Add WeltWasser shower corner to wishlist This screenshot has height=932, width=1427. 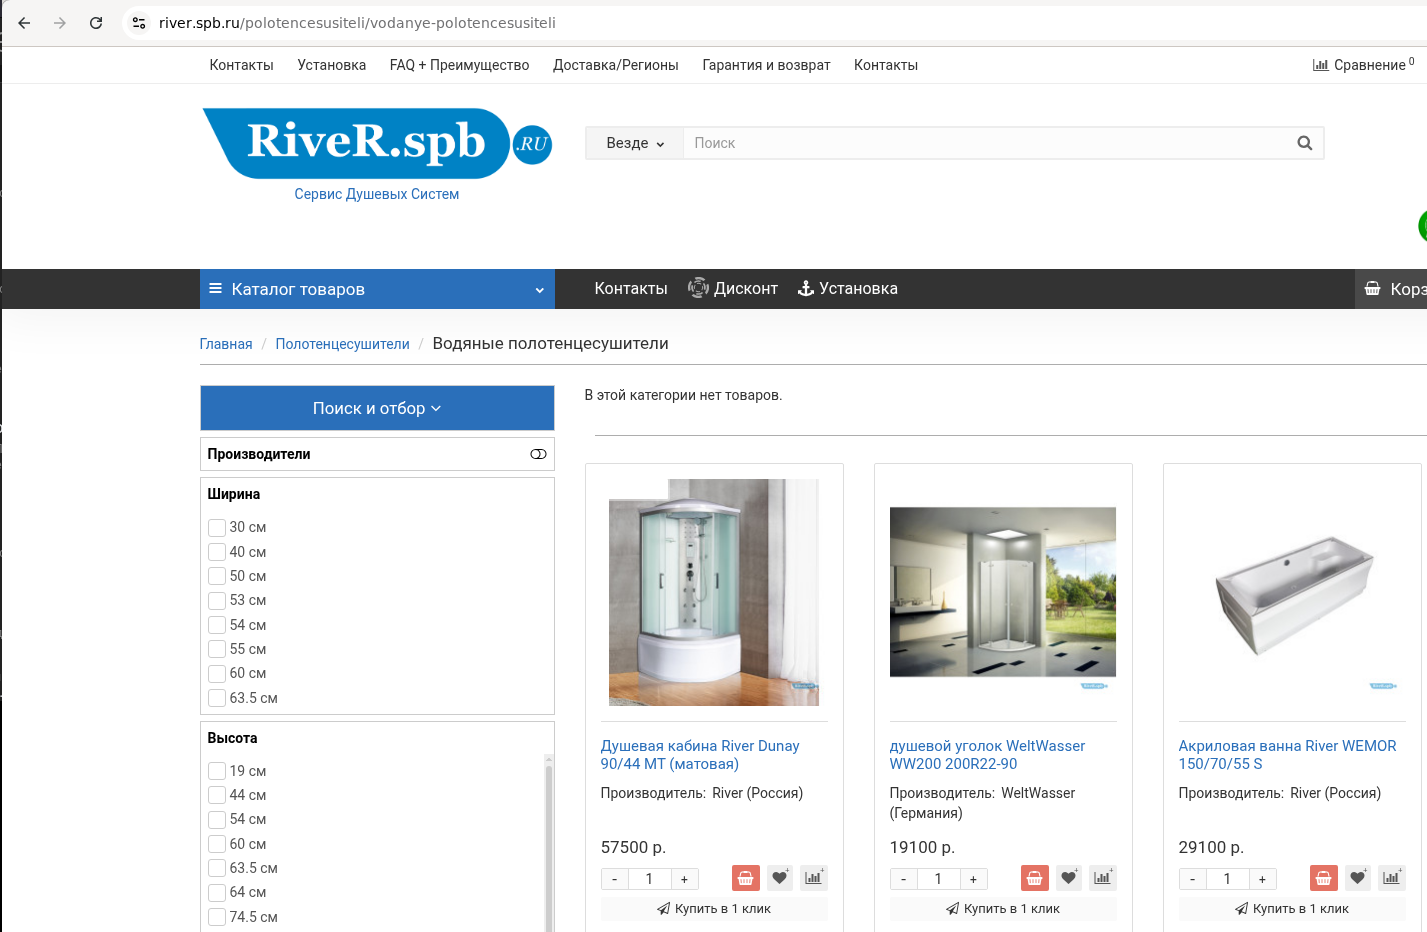[x=1069, y=878]
